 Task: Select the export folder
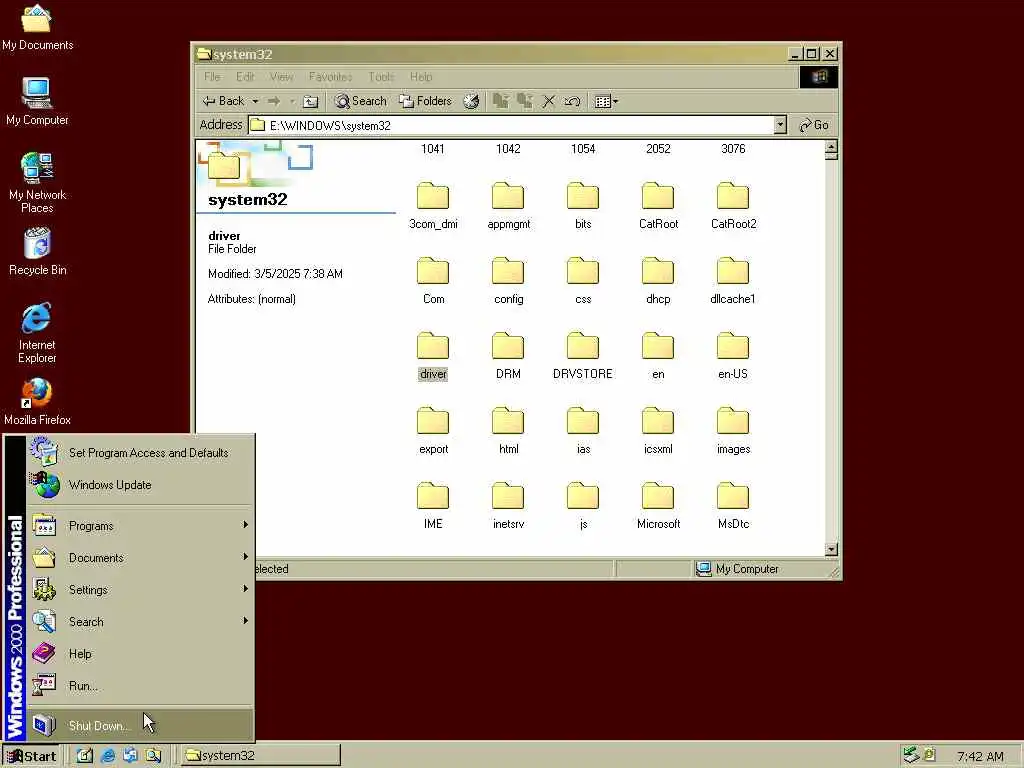433,431
